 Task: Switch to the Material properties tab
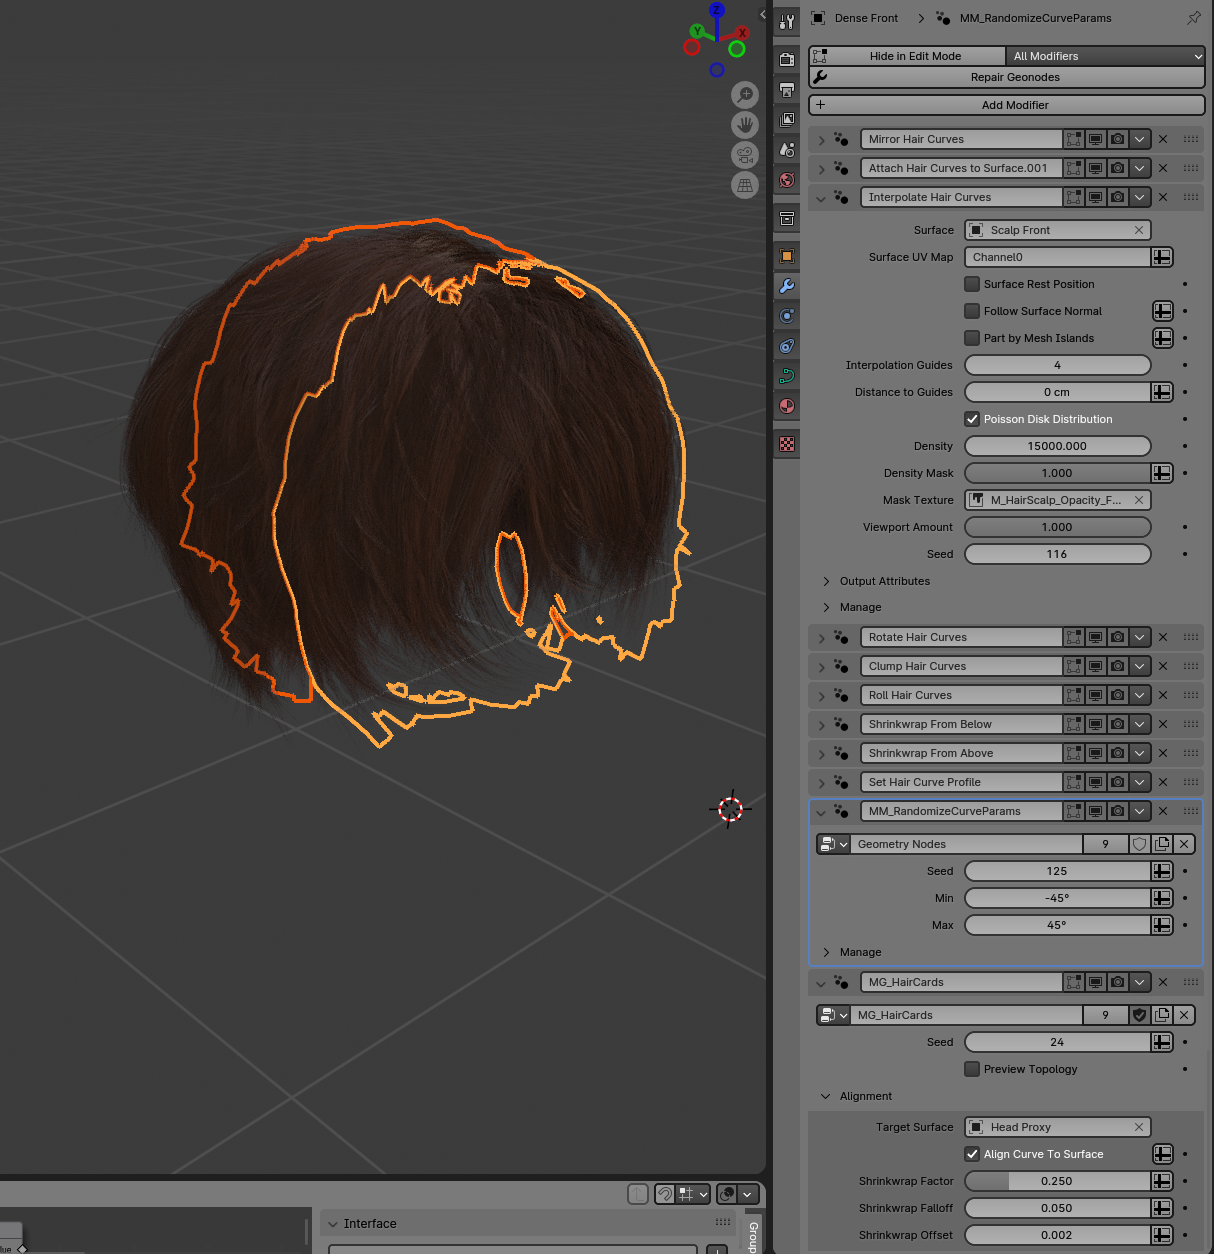click(x=787, y=406)
